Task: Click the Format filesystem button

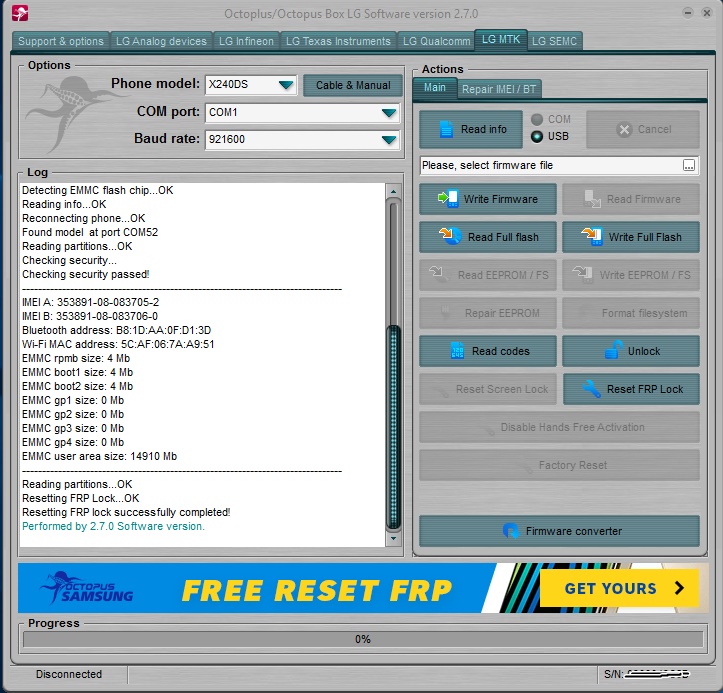Action: 631,313
